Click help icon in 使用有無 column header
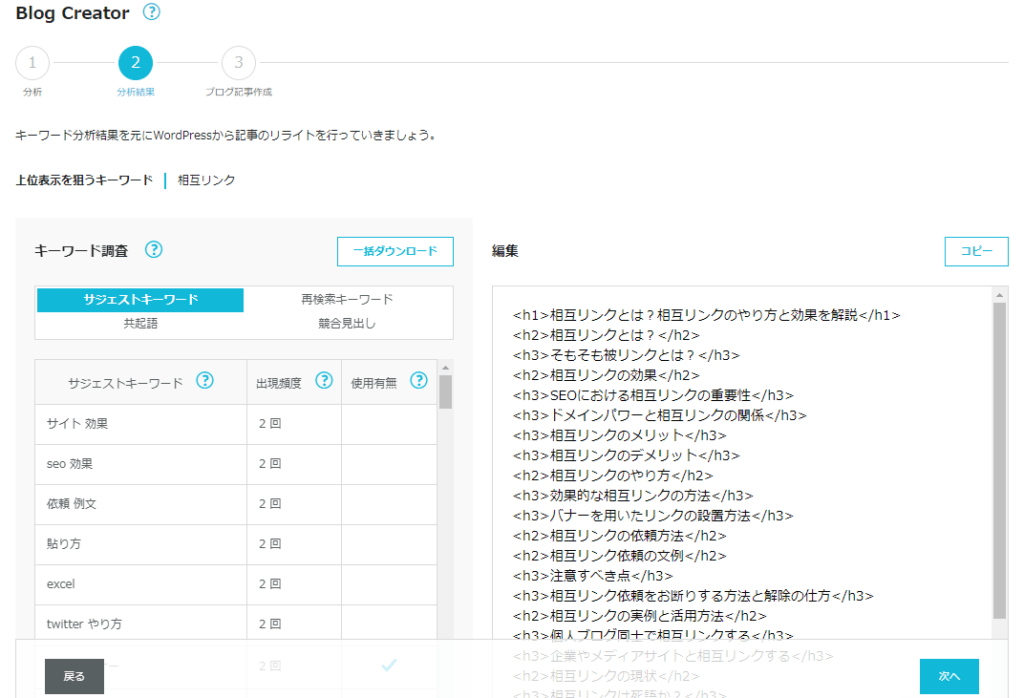The width and height of the screenshot is (1024, 698). (419, 380)
